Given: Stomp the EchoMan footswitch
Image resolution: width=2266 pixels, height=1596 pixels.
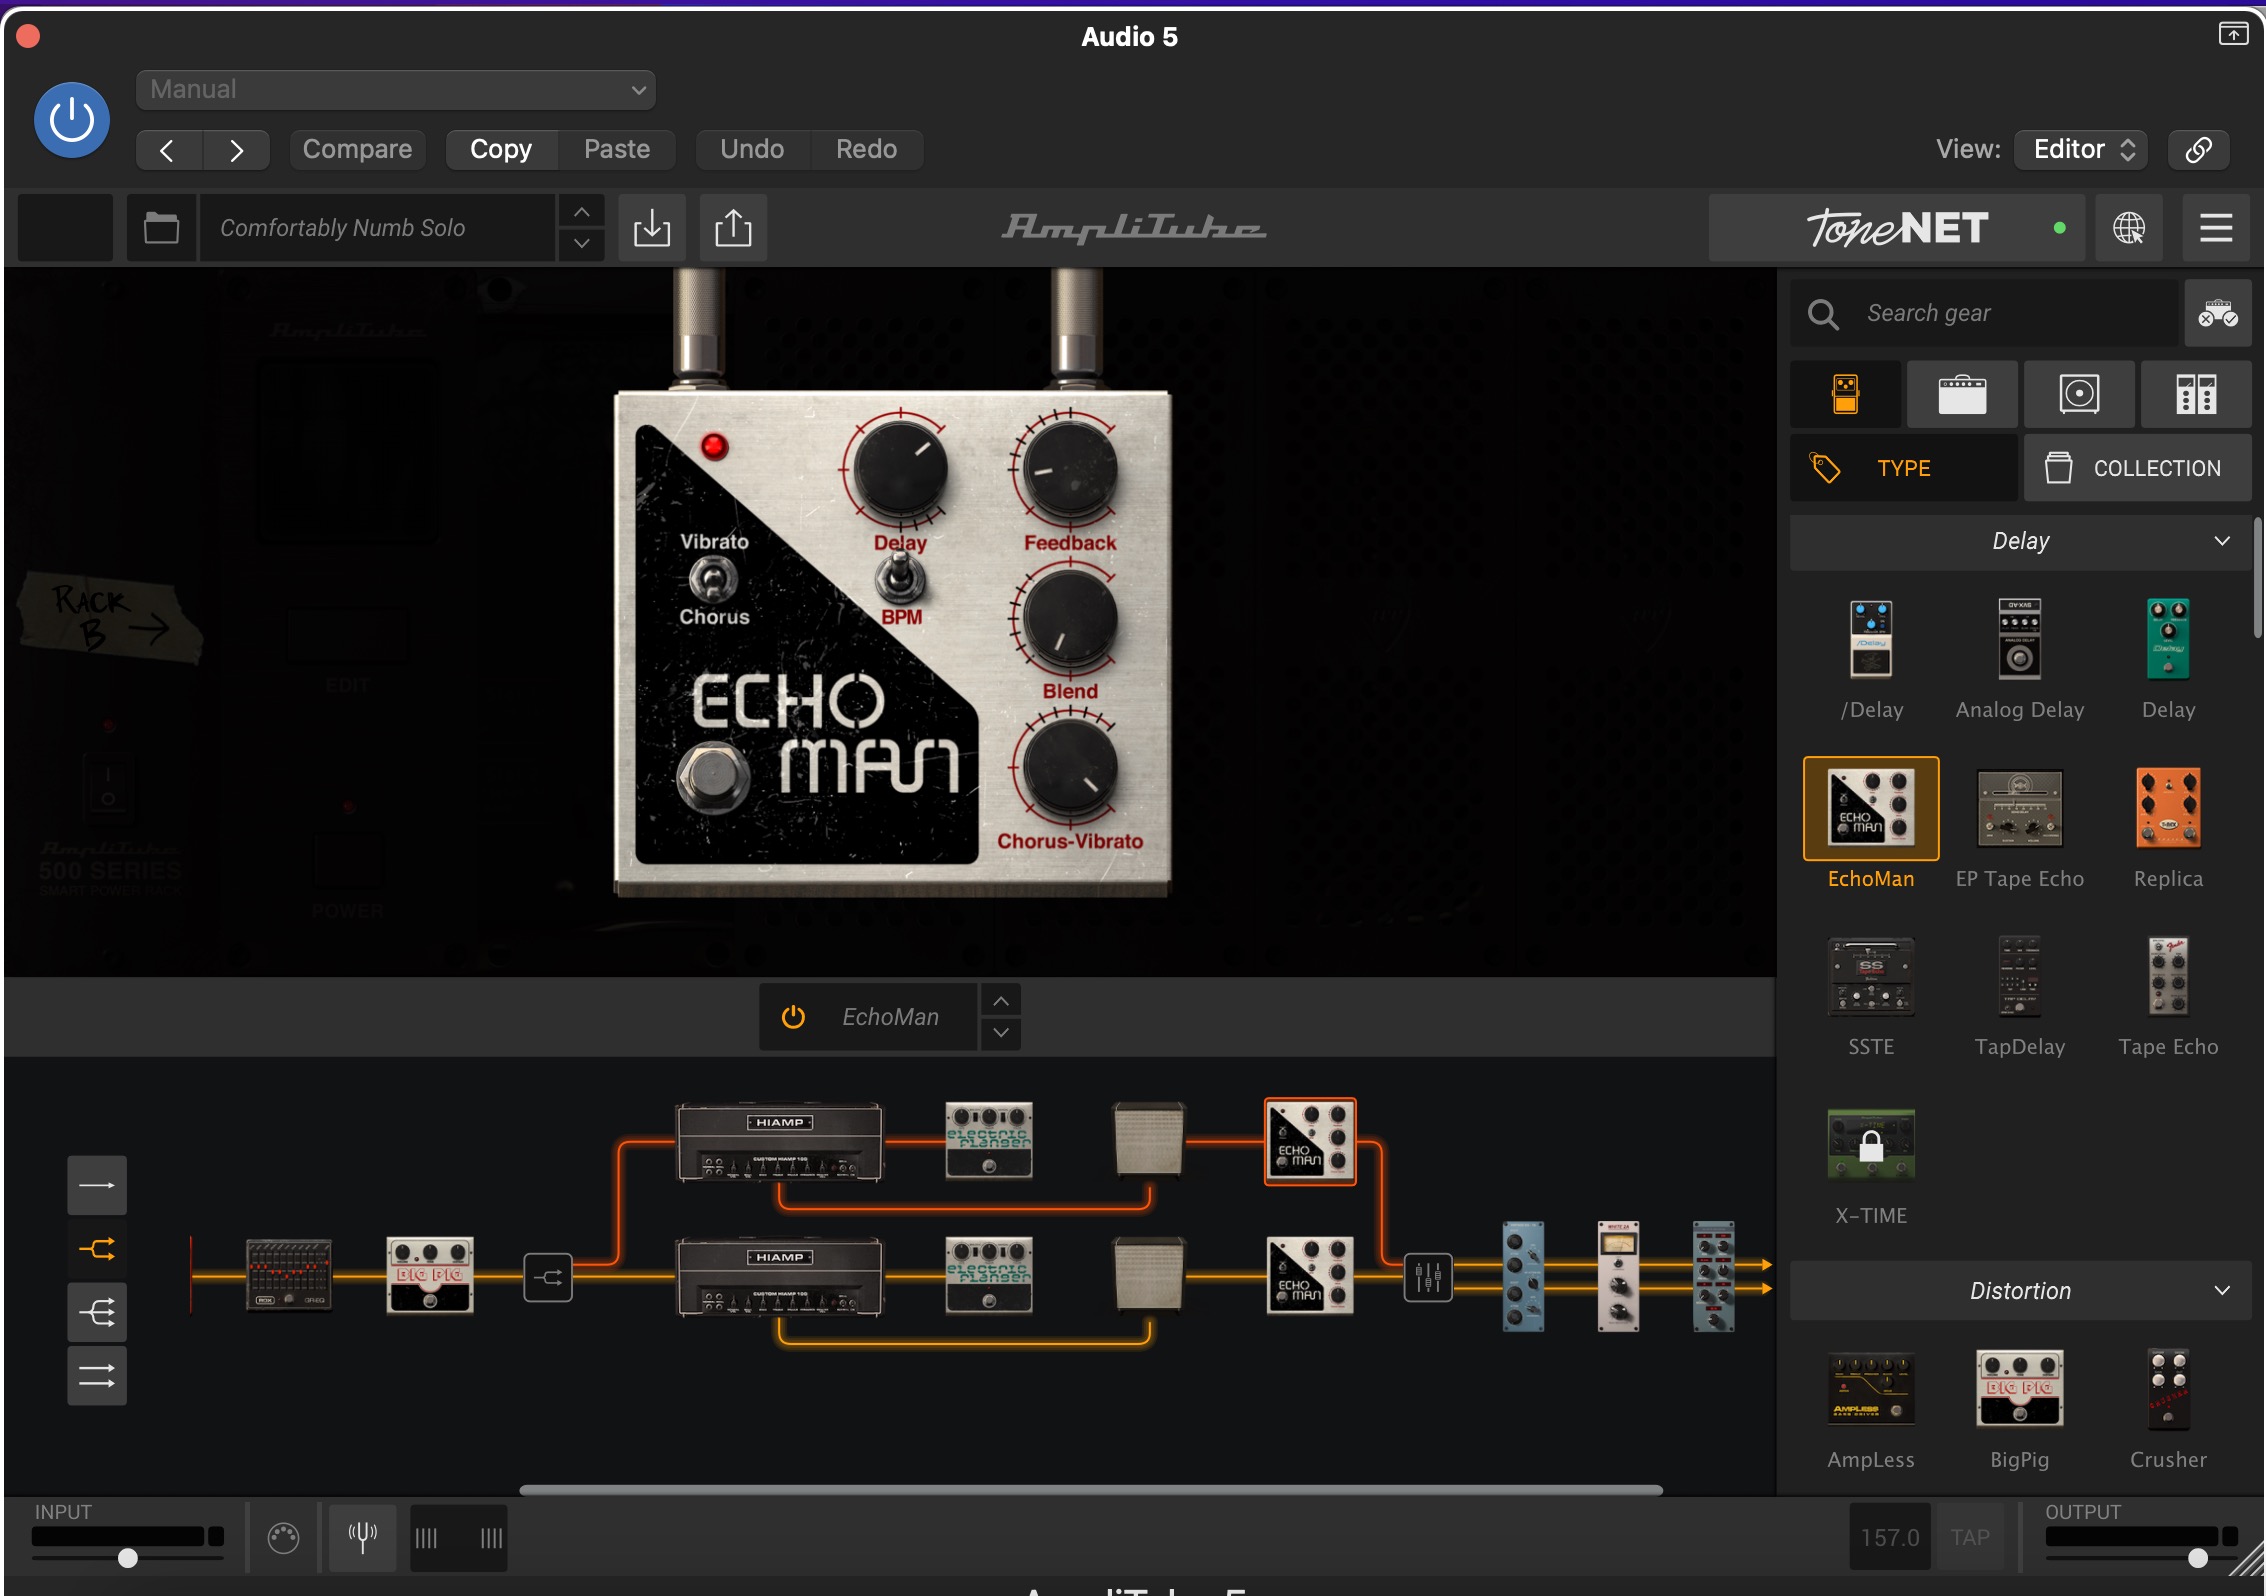Looking at the screenshot, I should pos(713,777).
